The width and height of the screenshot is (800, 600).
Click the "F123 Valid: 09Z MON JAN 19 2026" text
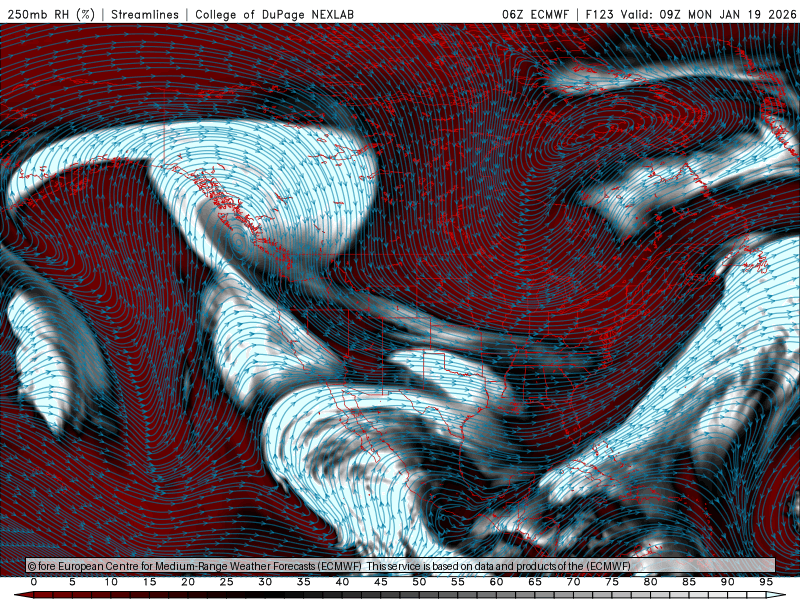(x=691, y=14)
